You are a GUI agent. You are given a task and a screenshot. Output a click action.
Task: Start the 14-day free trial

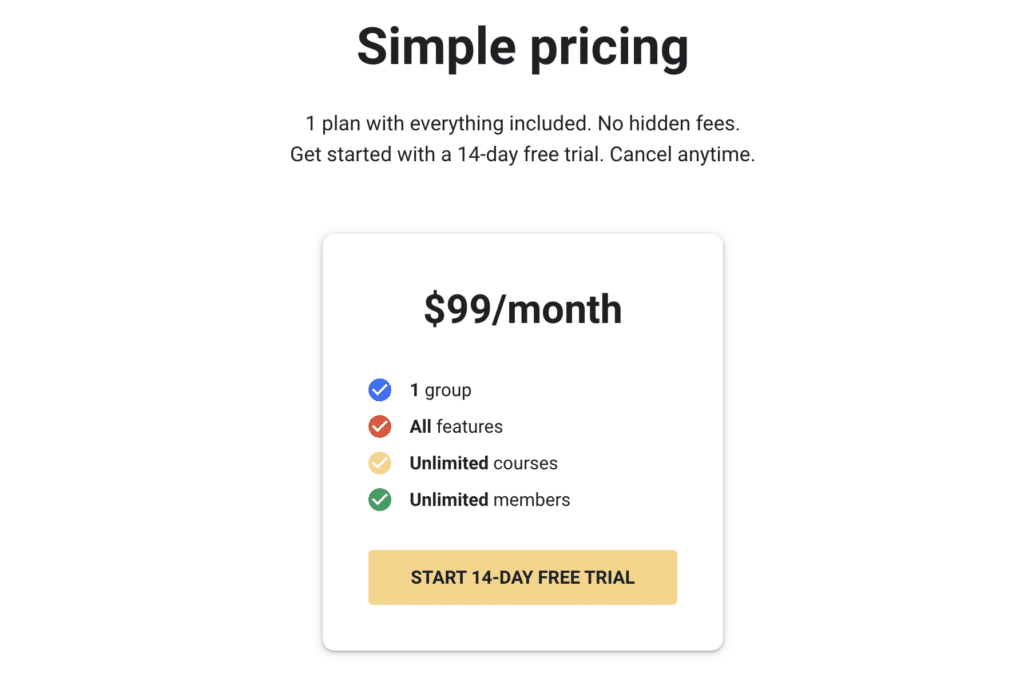coord(522,577)
